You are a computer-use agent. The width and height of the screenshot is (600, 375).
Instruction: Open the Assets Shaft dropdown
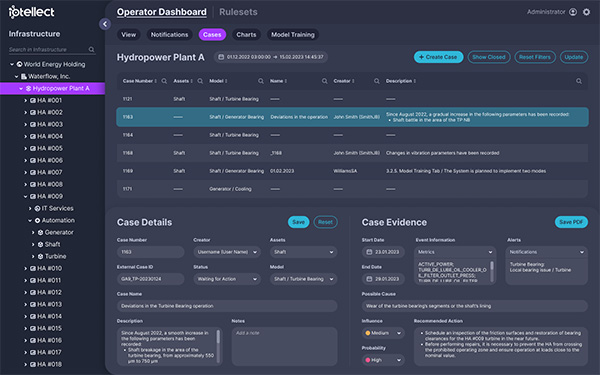click(x=303, y=252)
